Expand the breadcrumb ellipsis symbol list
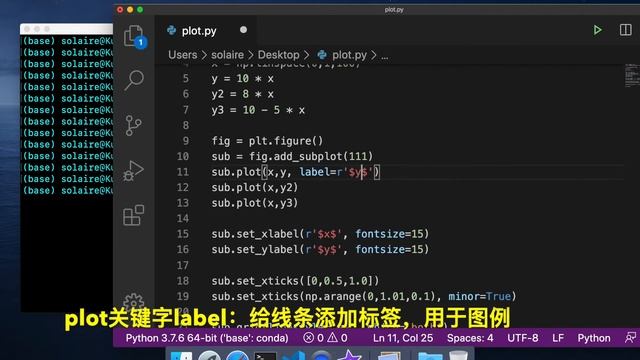Screen dimensions: 640x360 [384, 56]
